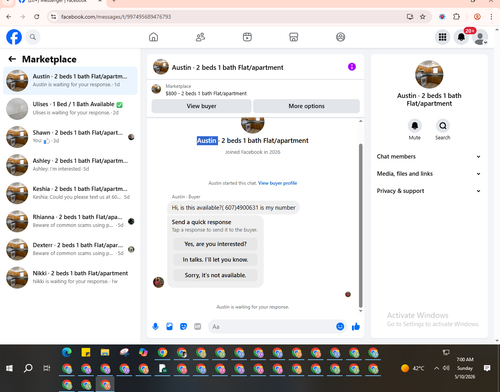The image size is (500, 392).
Task: Open the Groups icon in the top nav
Action: point(340,37)
